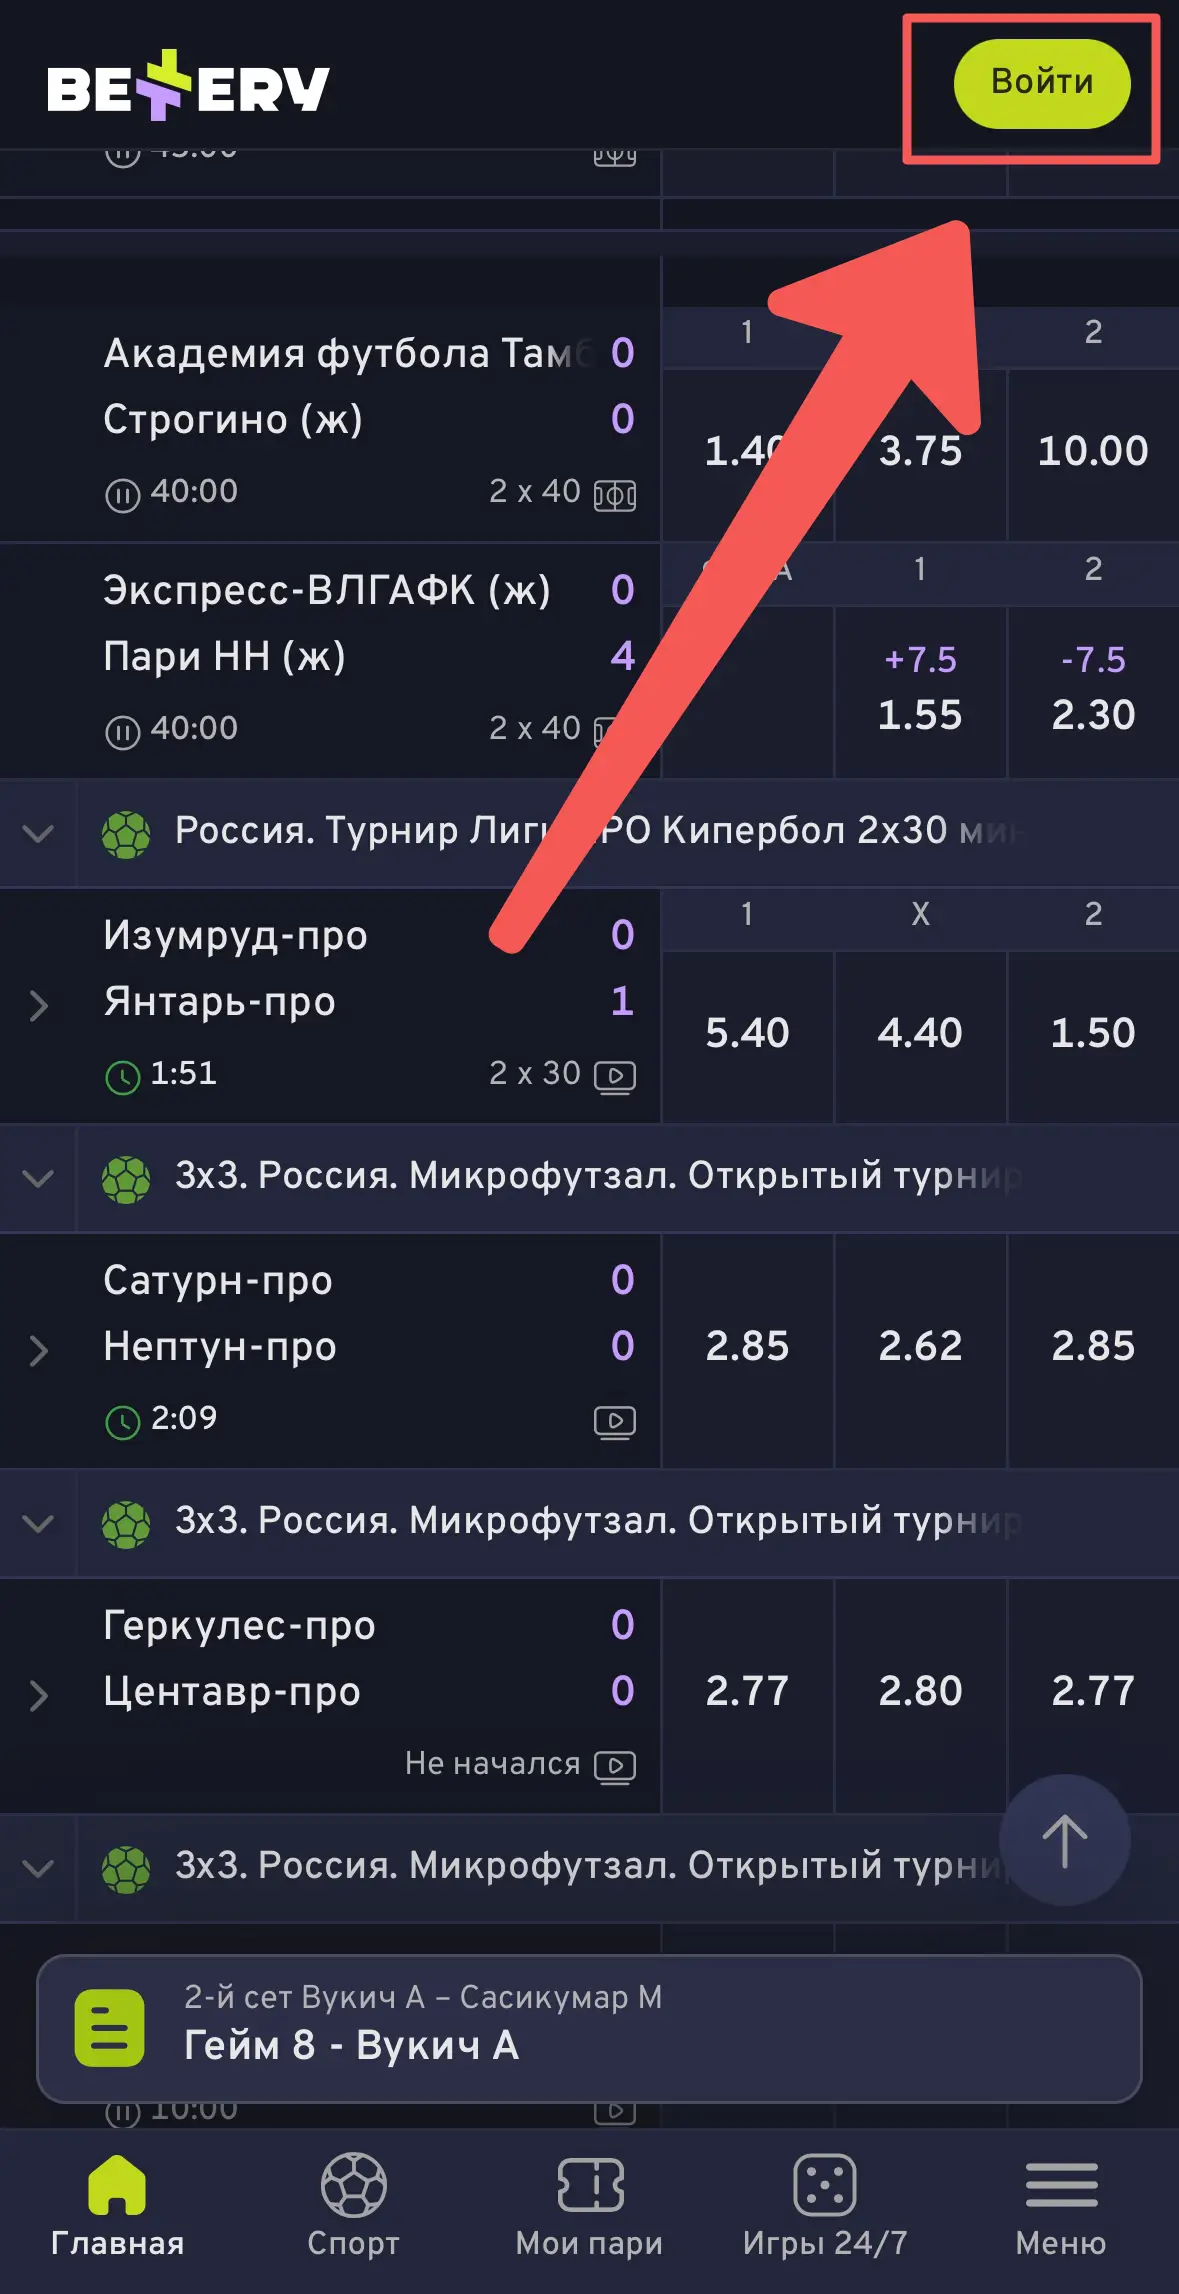Click the Betery logo
The width and height of the screenshot is (1179, 2294).
tap(185, 88)
